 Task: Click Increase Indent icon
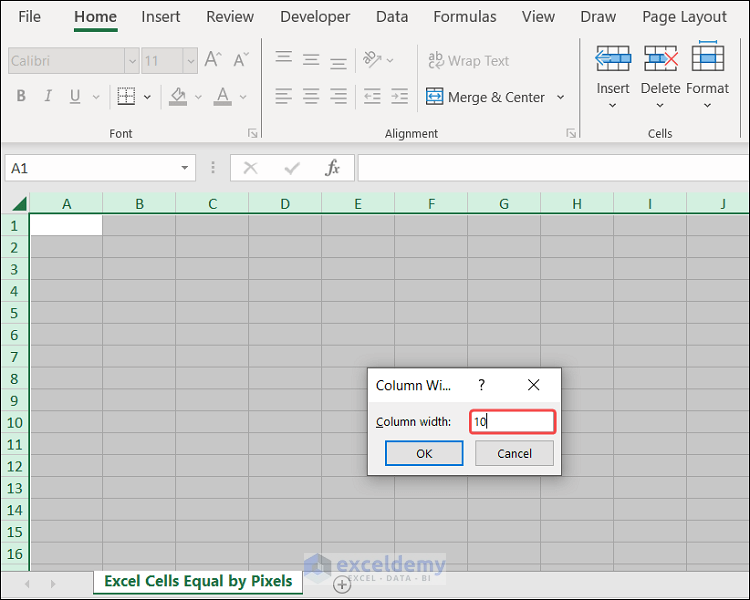pyautogui.click(x=399, y=96)
